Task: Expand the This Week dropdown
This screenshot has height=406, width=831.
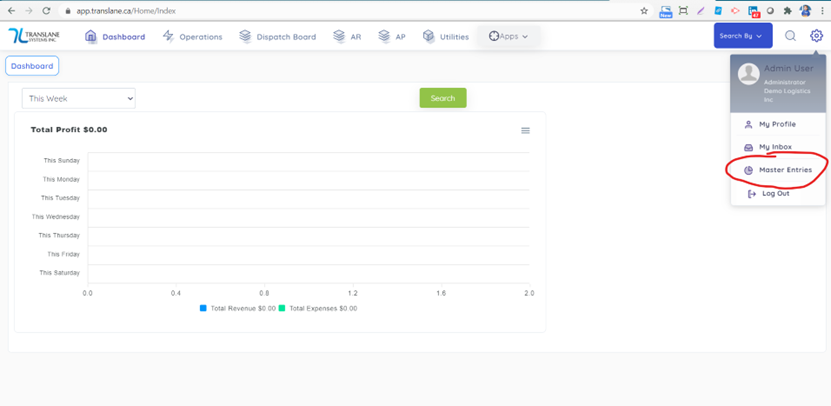Action: [x=78, y=98]
